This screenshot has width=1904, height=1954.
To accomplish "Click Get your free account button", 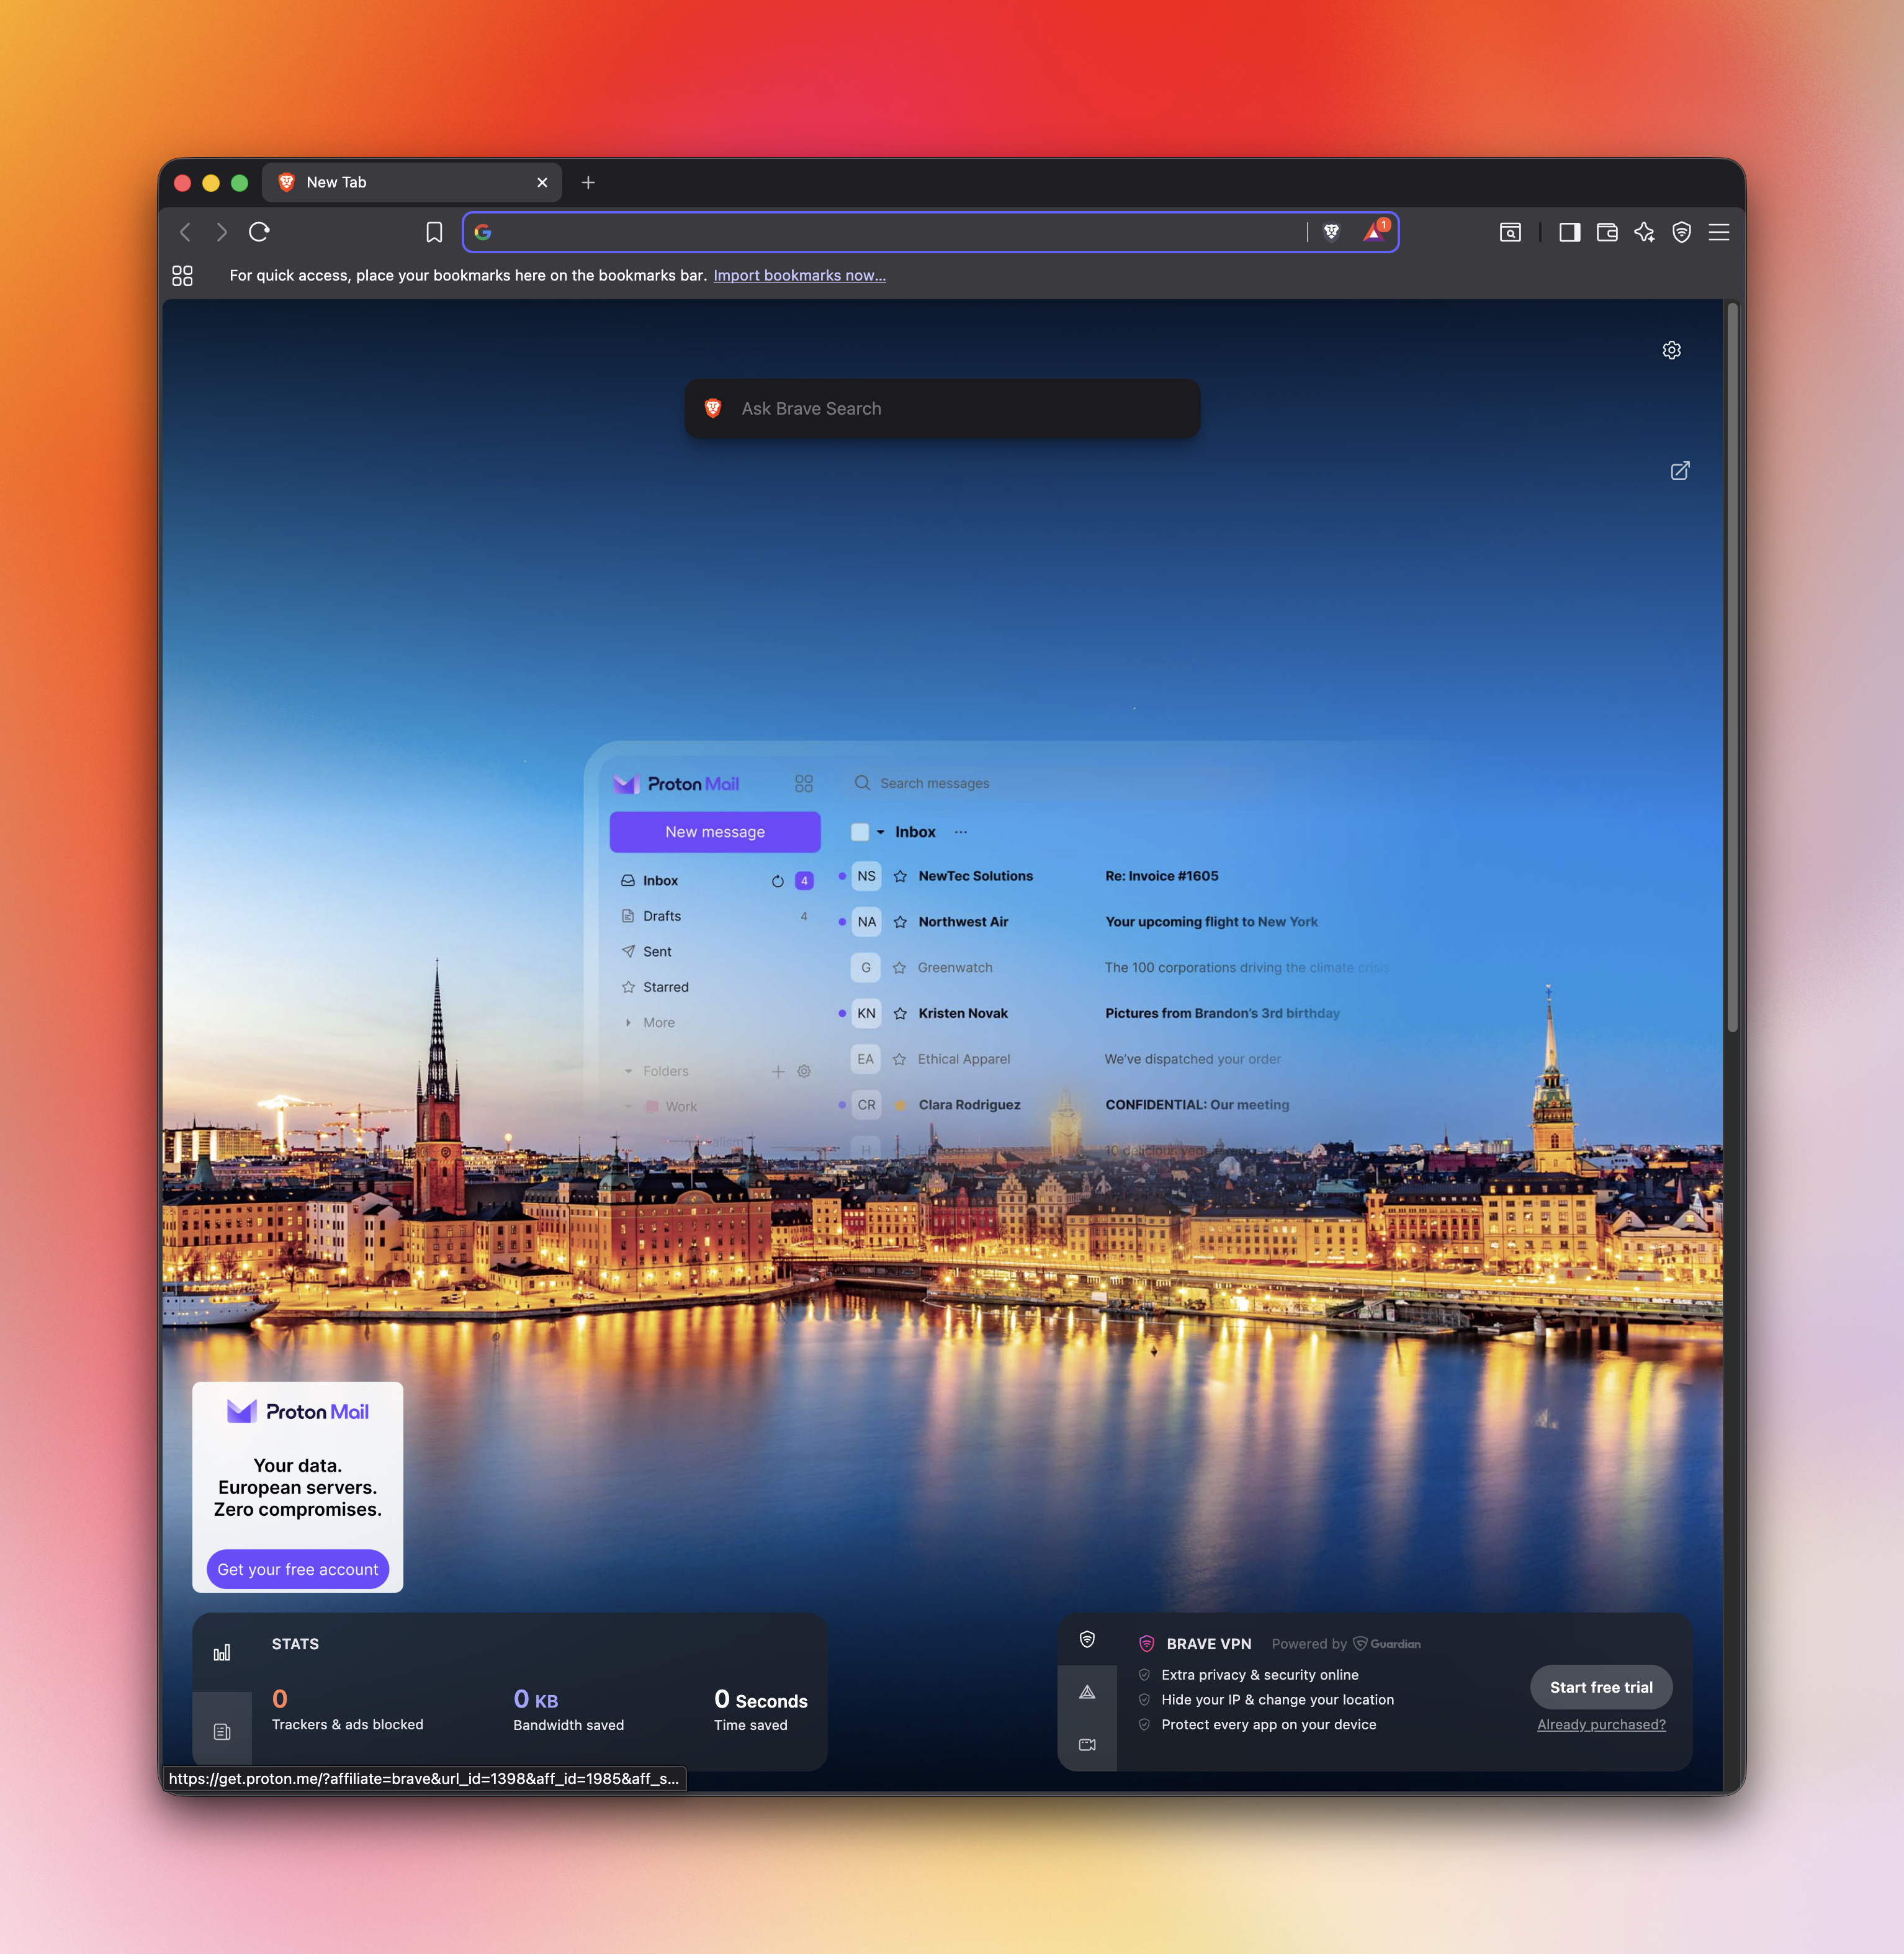I will point(297,1569).
